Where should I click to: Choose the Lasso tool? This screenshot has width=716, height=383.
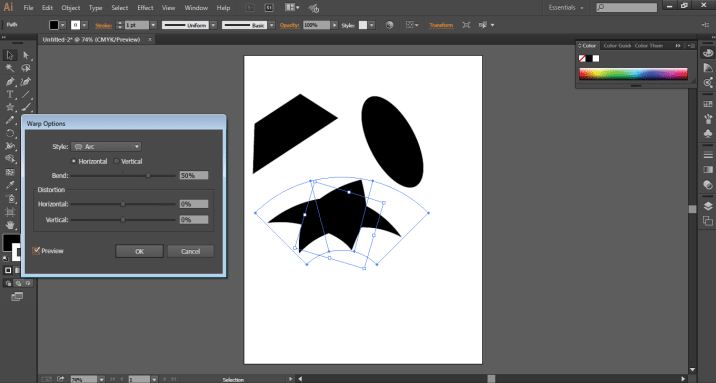pyautogui.click(x=26, y=68)
